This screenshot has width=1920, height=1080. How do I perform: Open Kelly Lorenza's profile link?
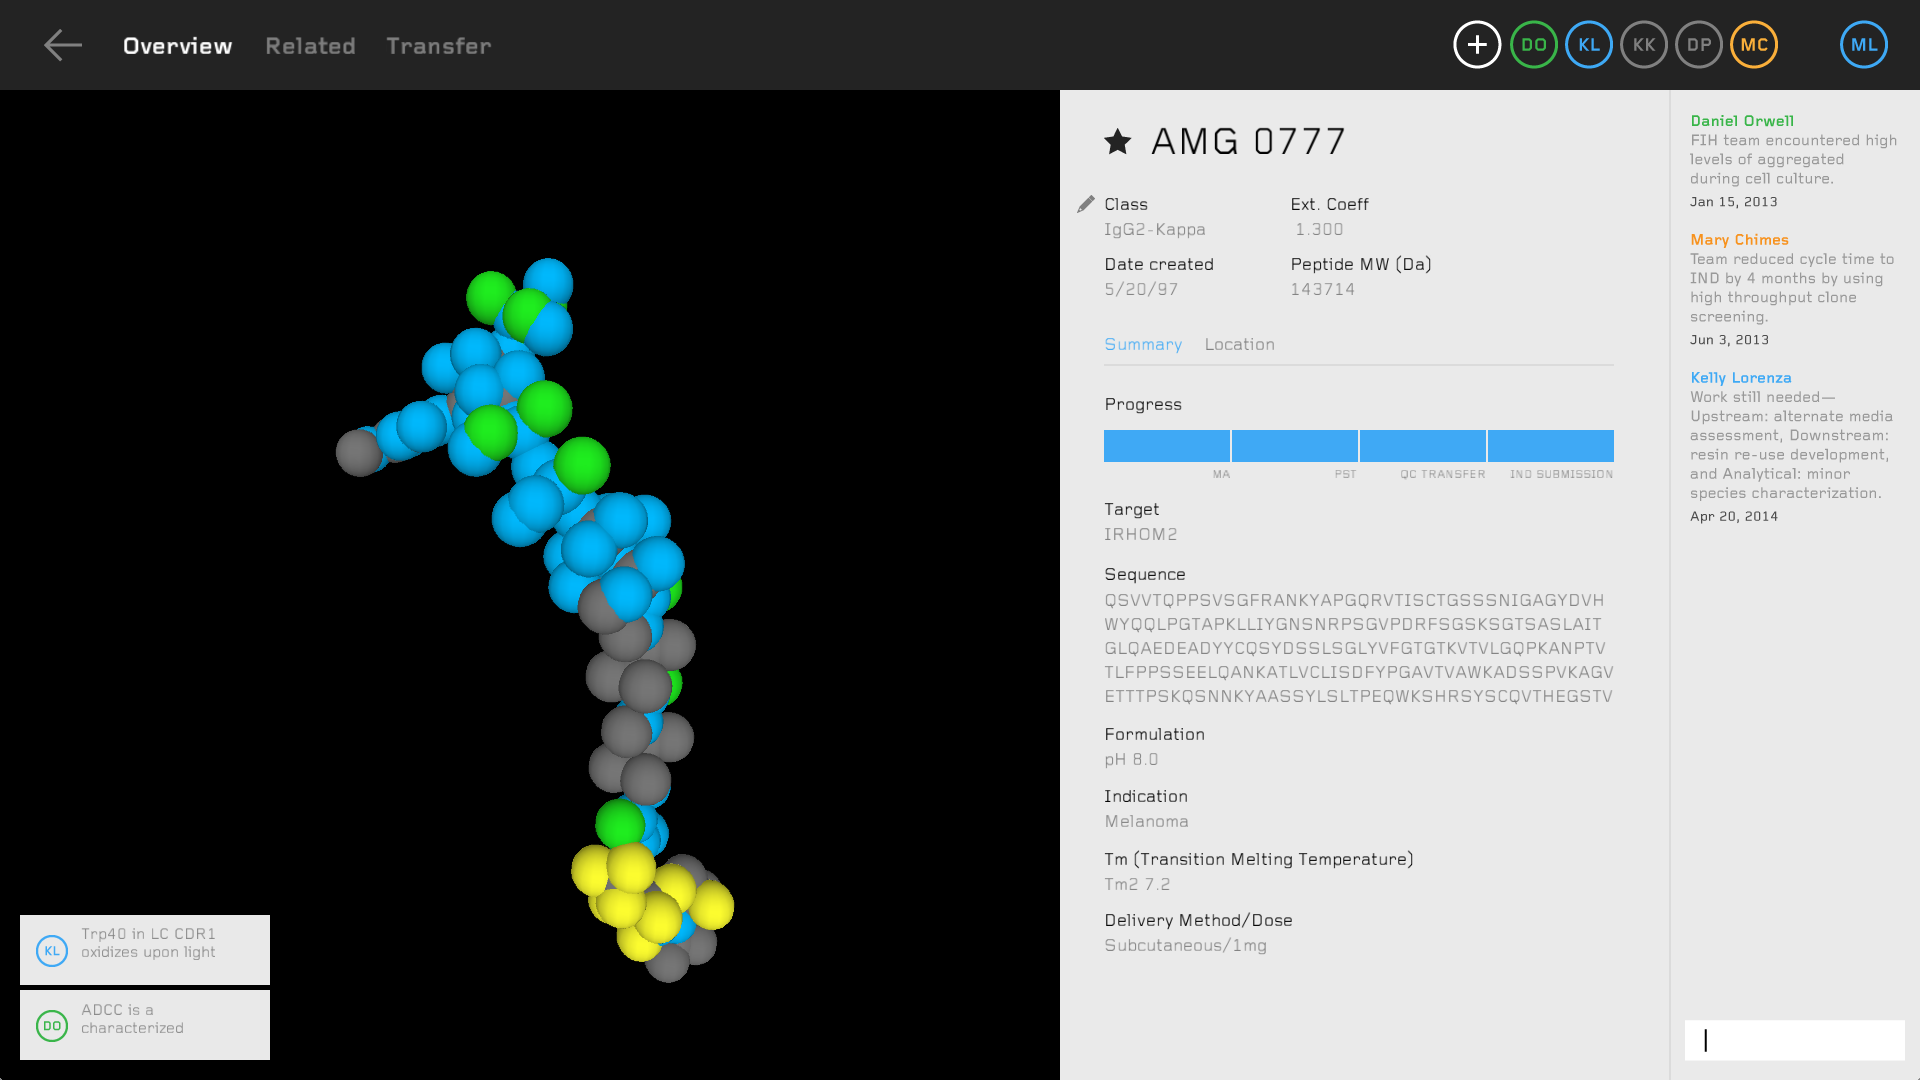click(1740, 378)
